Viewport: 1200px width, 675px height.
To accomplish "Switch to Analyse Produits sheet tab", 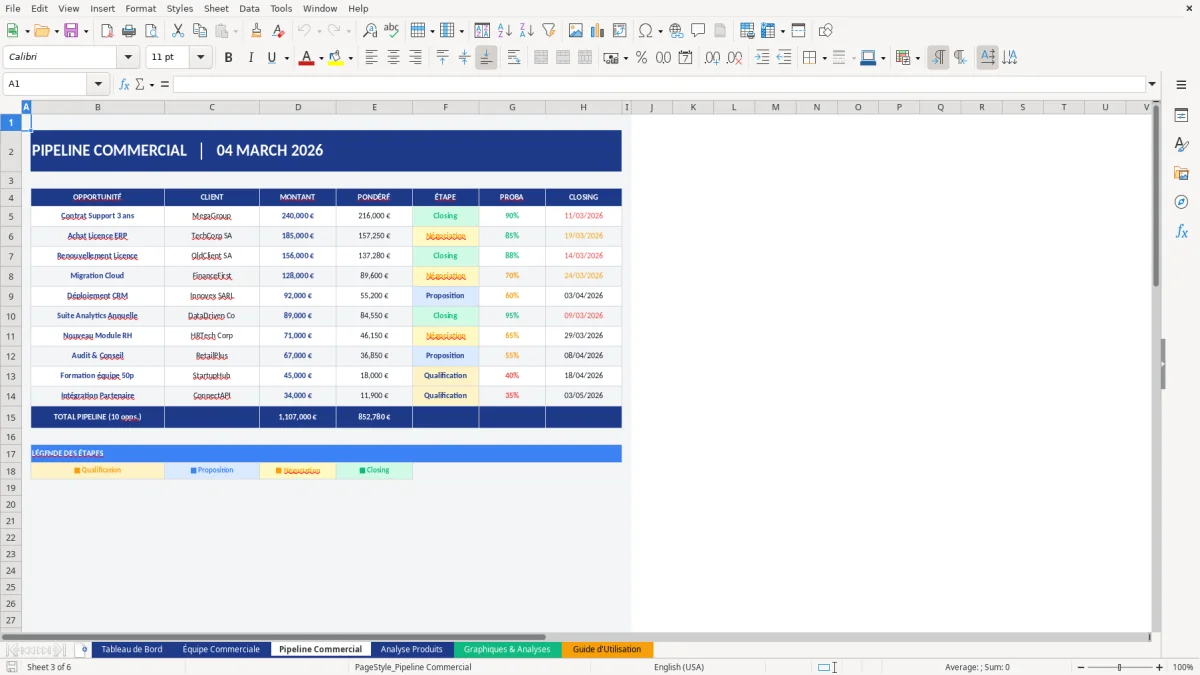I will point(412,649).
